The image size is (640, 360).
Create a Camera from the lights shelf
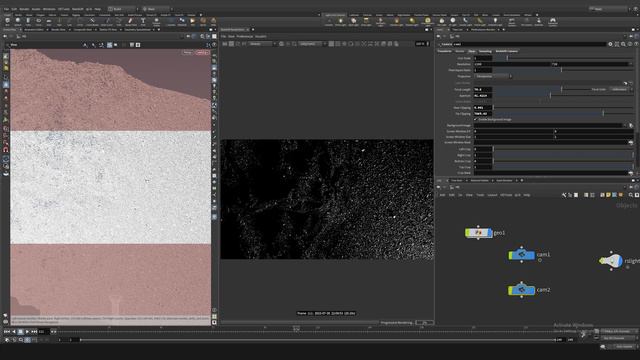coord(329,22)
